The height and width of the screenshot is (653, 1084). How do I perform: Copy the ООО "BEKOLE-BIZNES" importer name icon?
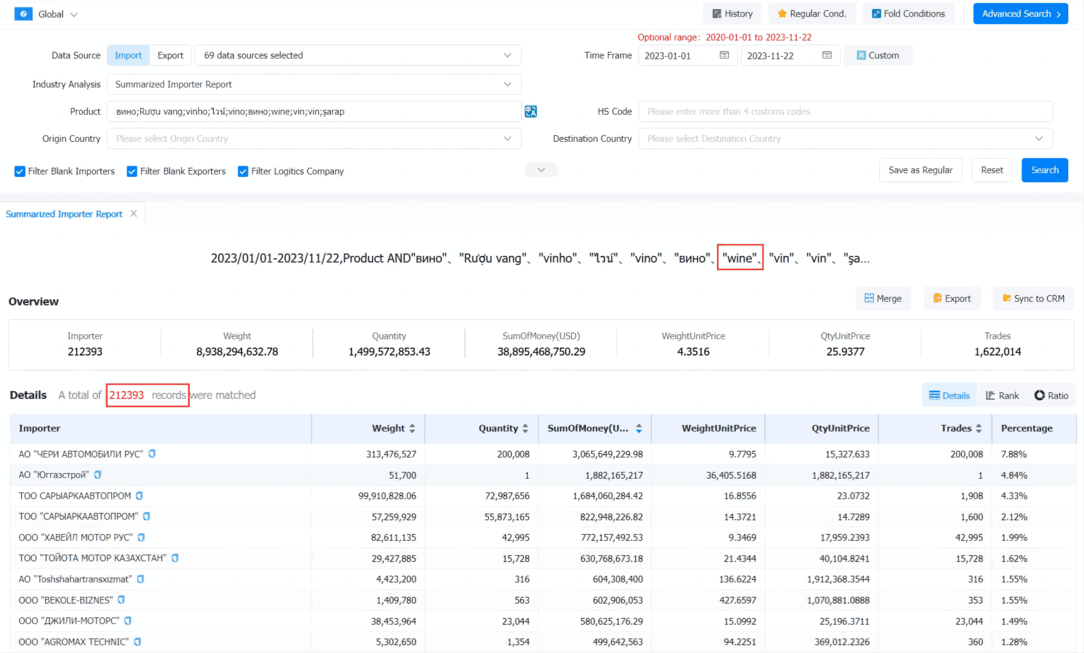click(121, 600)
